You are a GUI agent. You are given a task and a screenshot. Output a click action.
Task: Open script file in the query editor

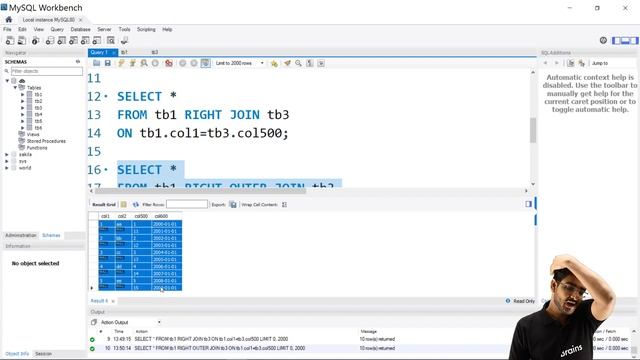96,63
